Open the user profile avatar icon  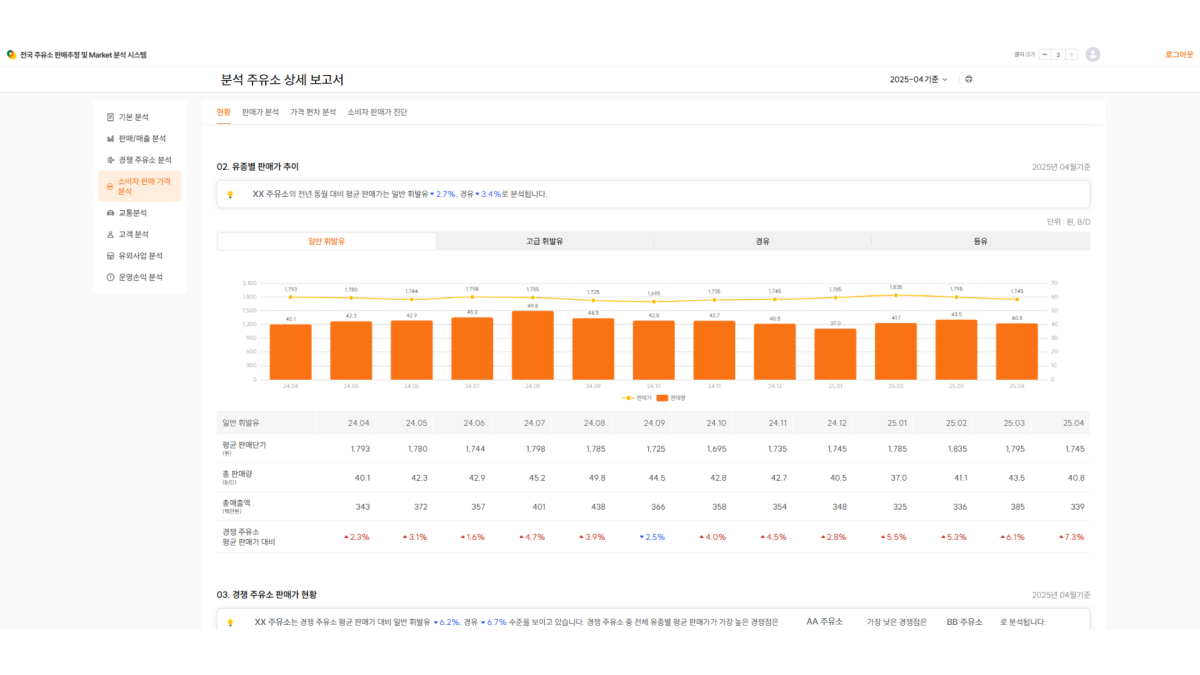pyautogui.click(x=1093, y=54)
